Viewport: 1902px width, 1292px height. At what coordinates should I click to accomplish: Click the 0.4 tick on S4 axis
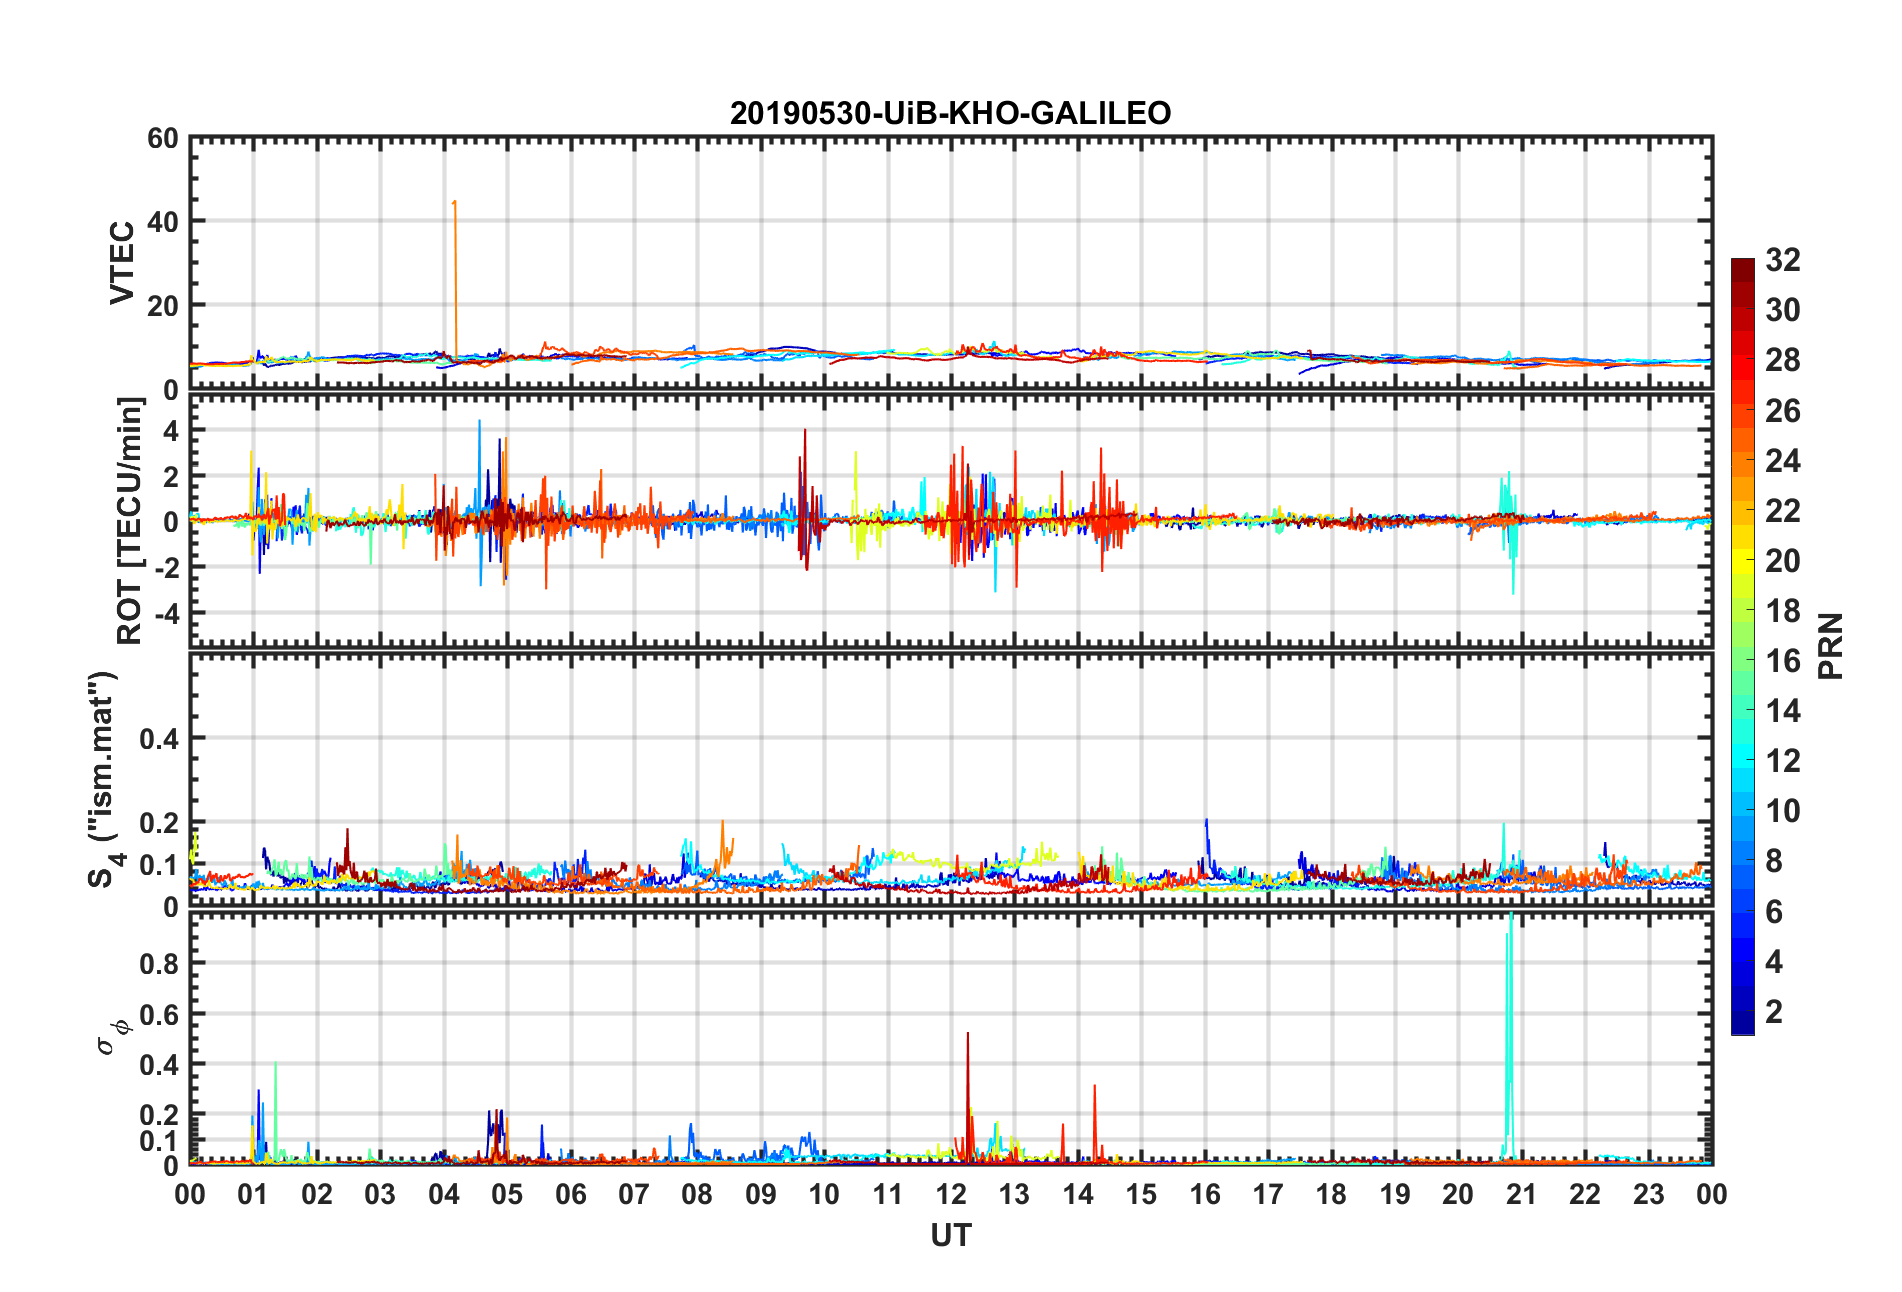[159, 739]
